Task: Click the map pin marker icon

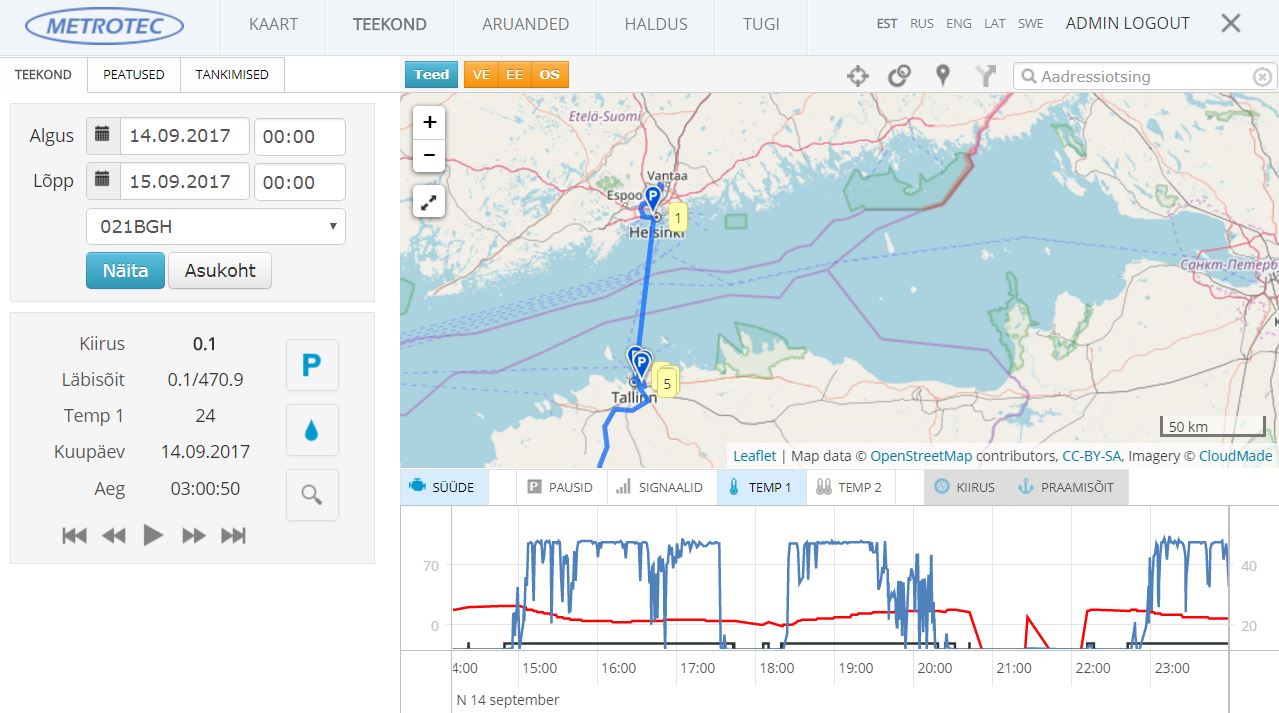Action: point(942,76)
